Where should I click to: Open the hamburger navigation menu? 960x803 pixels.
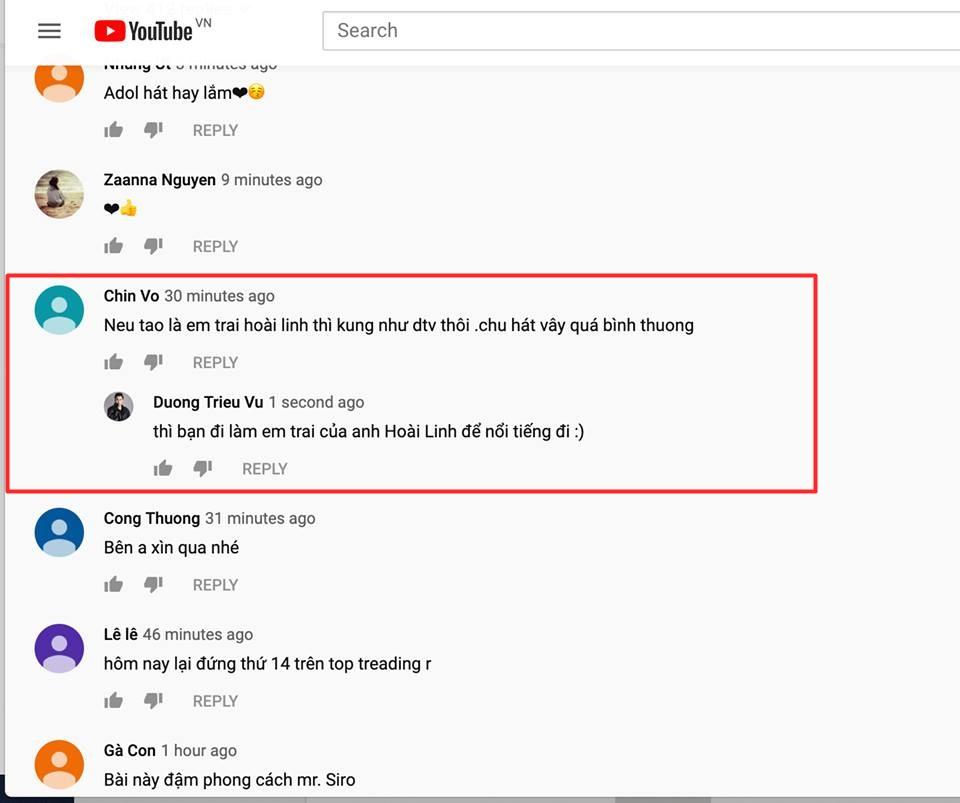pyautogui.click(x=48, y=30)
